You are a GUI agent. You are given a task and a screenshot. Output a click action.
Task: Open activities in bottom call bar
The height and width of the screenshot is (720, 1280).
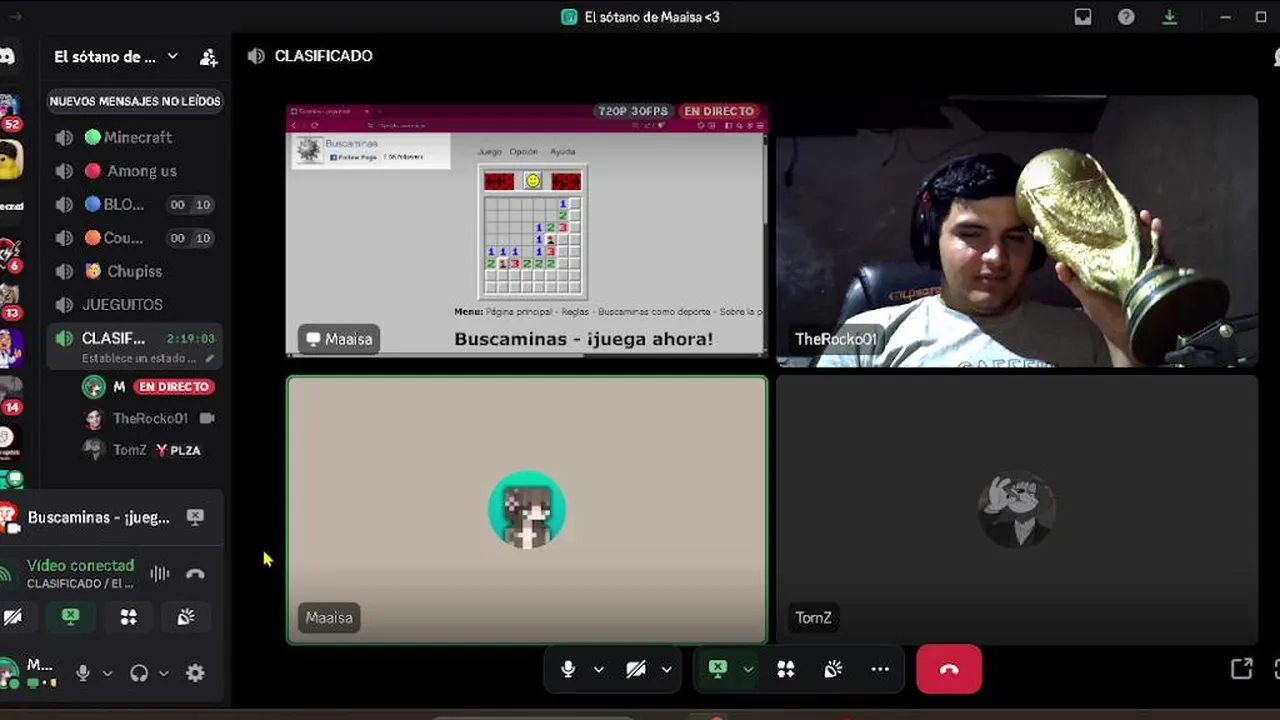pos(786,670)
